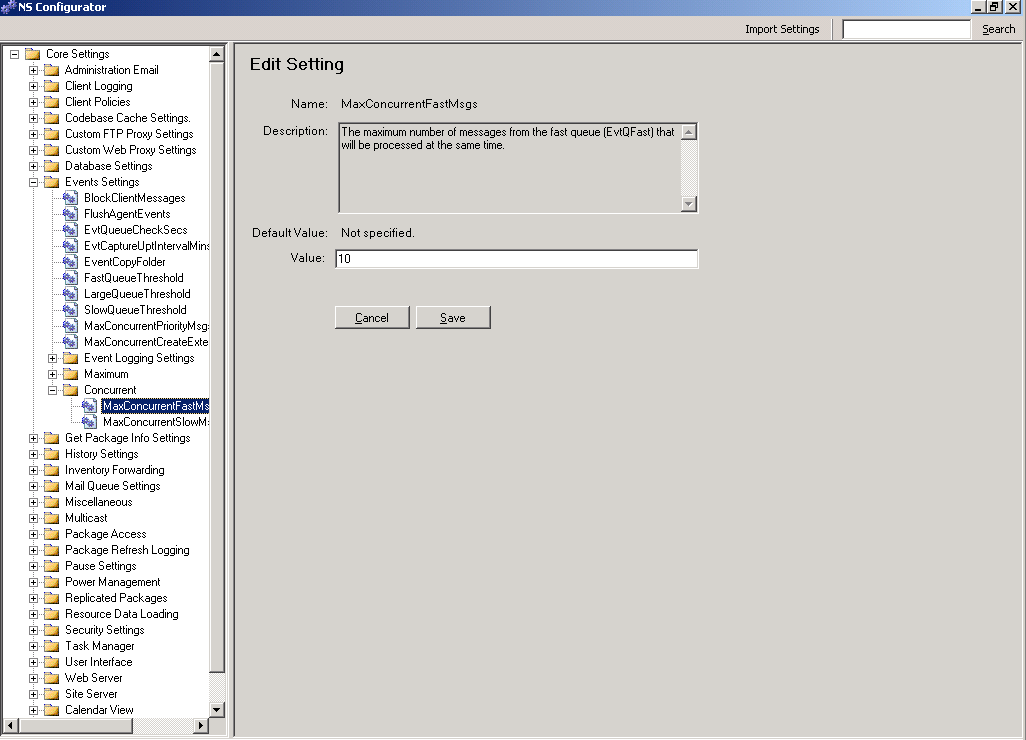Viewport: 1026px width, 740px height.
Task: Select the LargeQueueThreshold tree item
Action: [137, 294]
